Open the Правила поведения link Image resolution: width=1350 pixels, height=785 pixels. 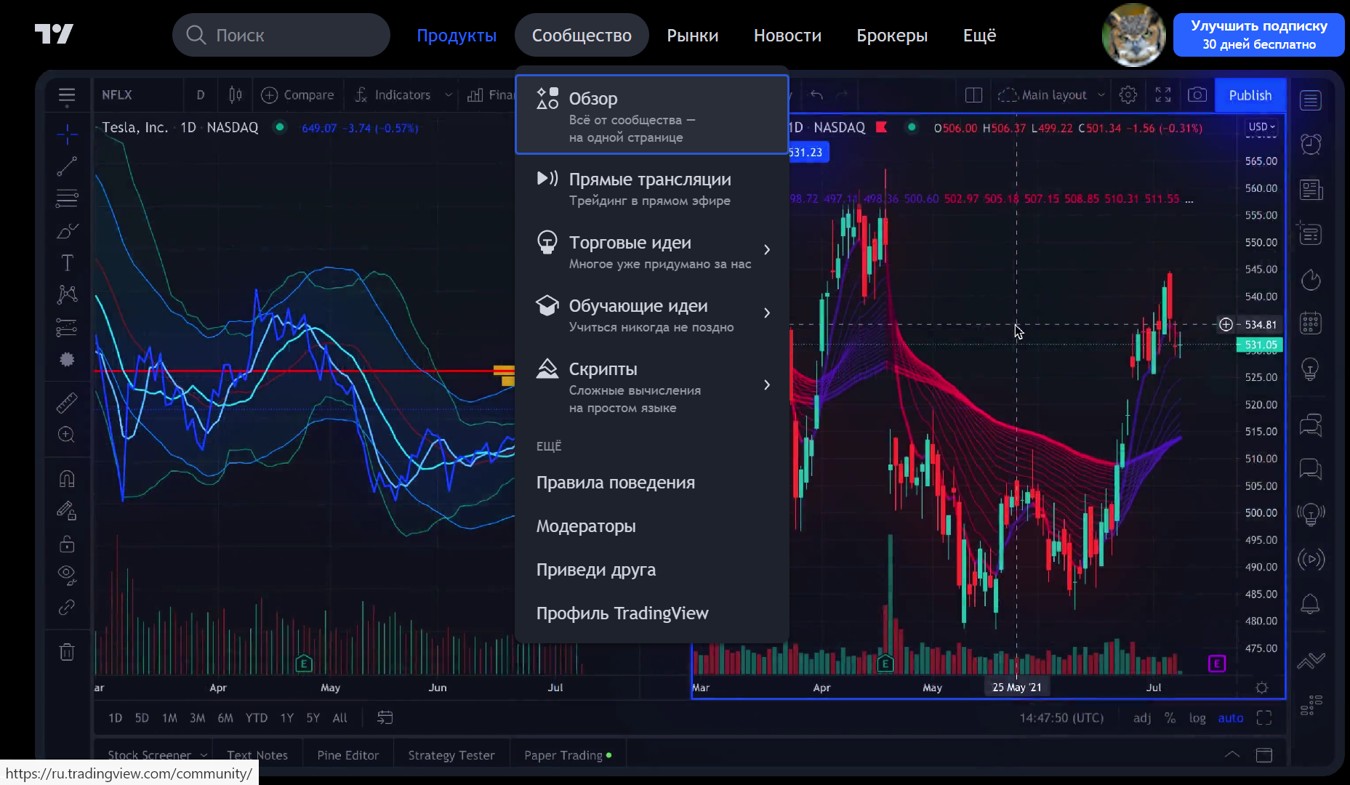pos(615,482)
